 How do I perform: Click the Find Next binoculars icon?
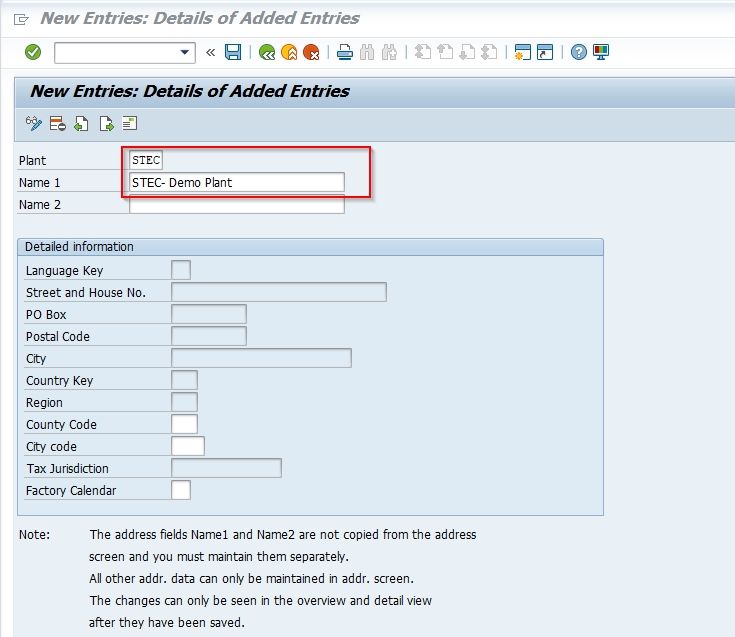tap(389, 52)
